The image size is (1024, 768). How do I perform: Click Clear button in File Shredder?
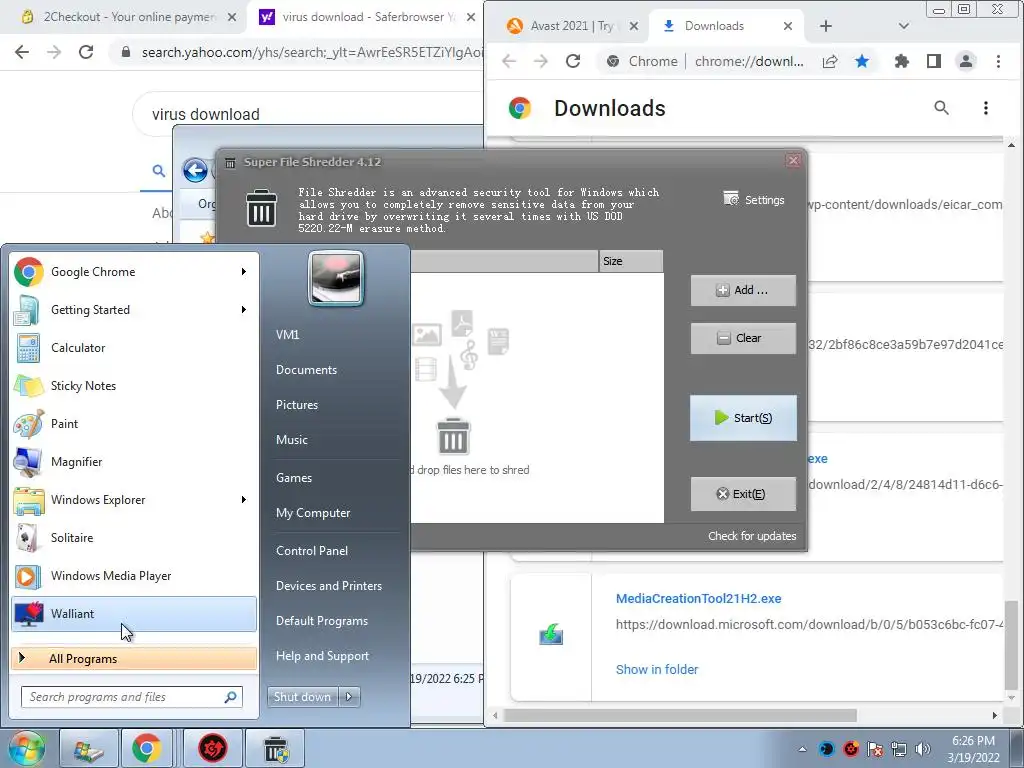743,338
